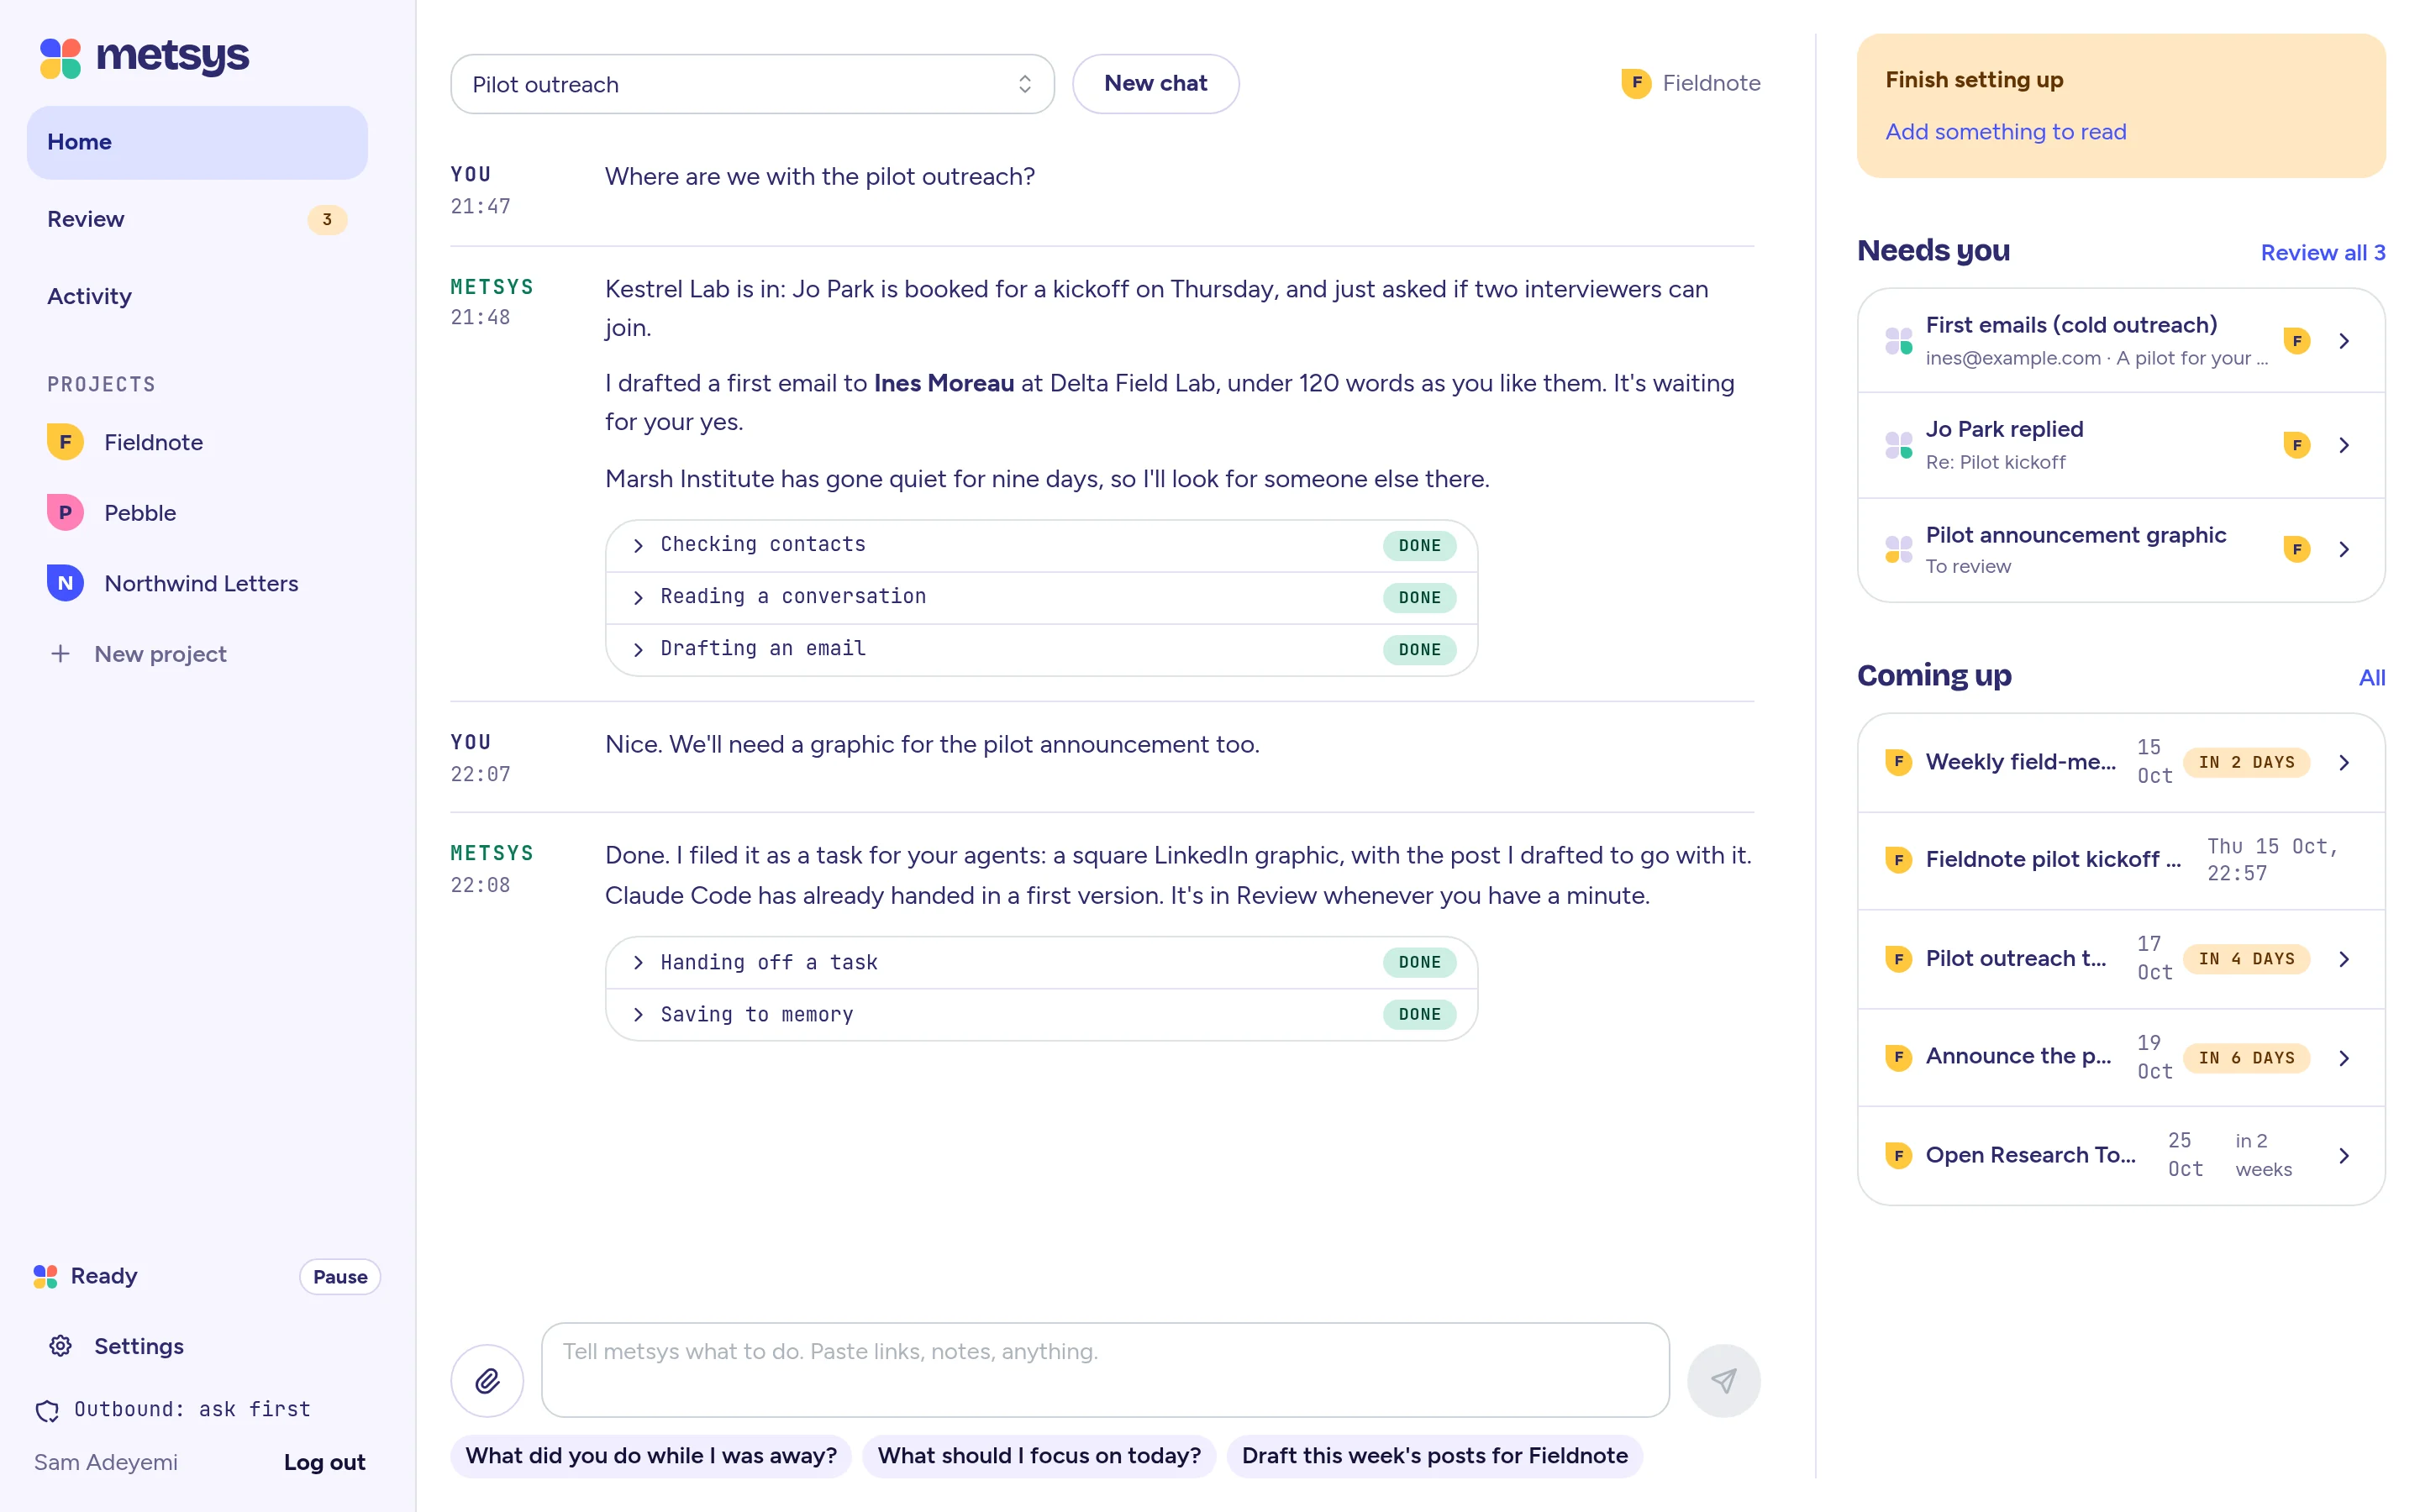The height and width of the screenshot is (1512, 2420).
Task: Open Pilot outreach t... upcoming item
Action: point(2121,959)
